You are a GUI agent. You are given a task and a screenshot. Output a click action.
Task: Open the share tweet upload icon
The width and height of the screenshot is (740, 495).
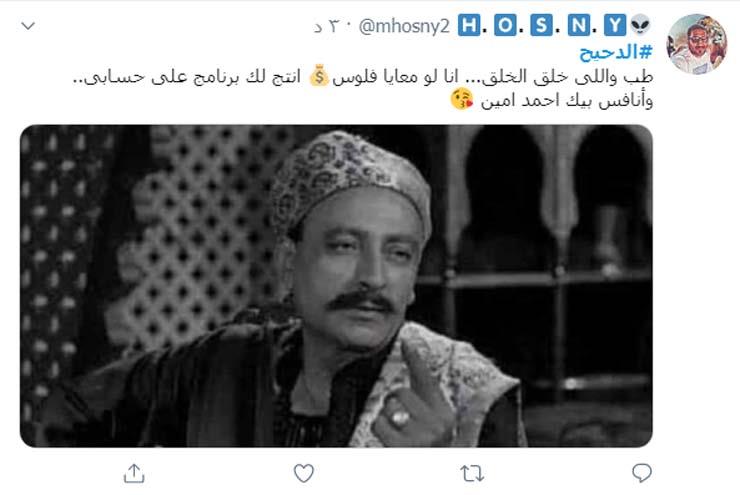134,473
